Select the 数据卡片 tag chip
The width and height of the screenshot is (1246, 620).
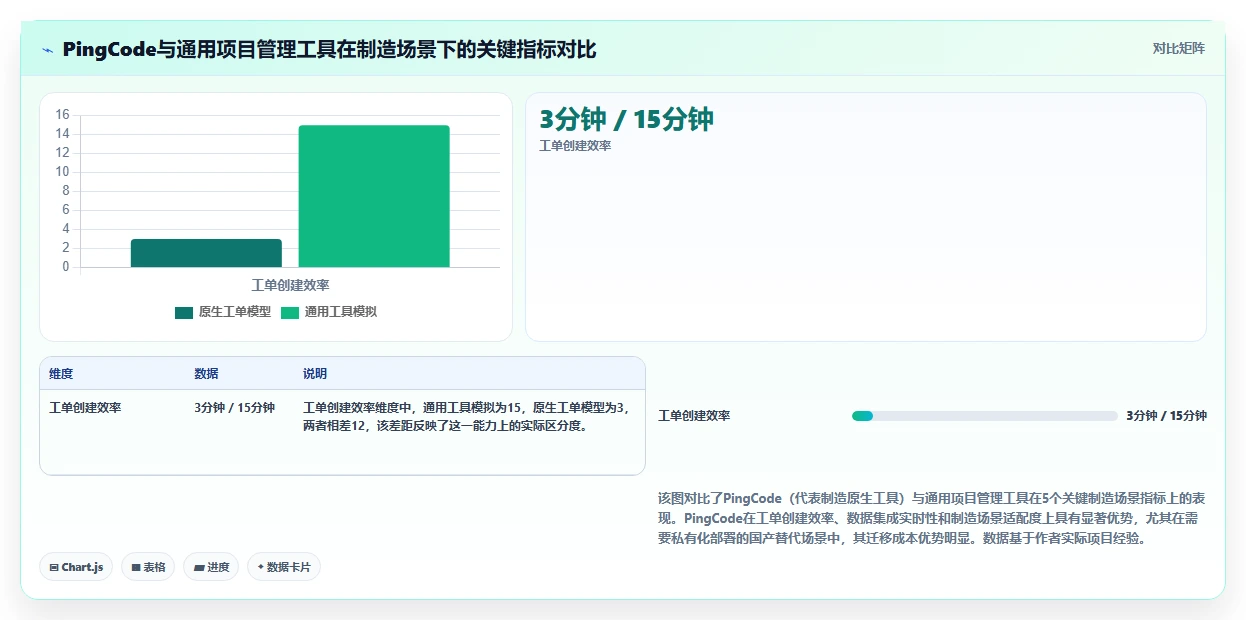(x=284, y=567)
